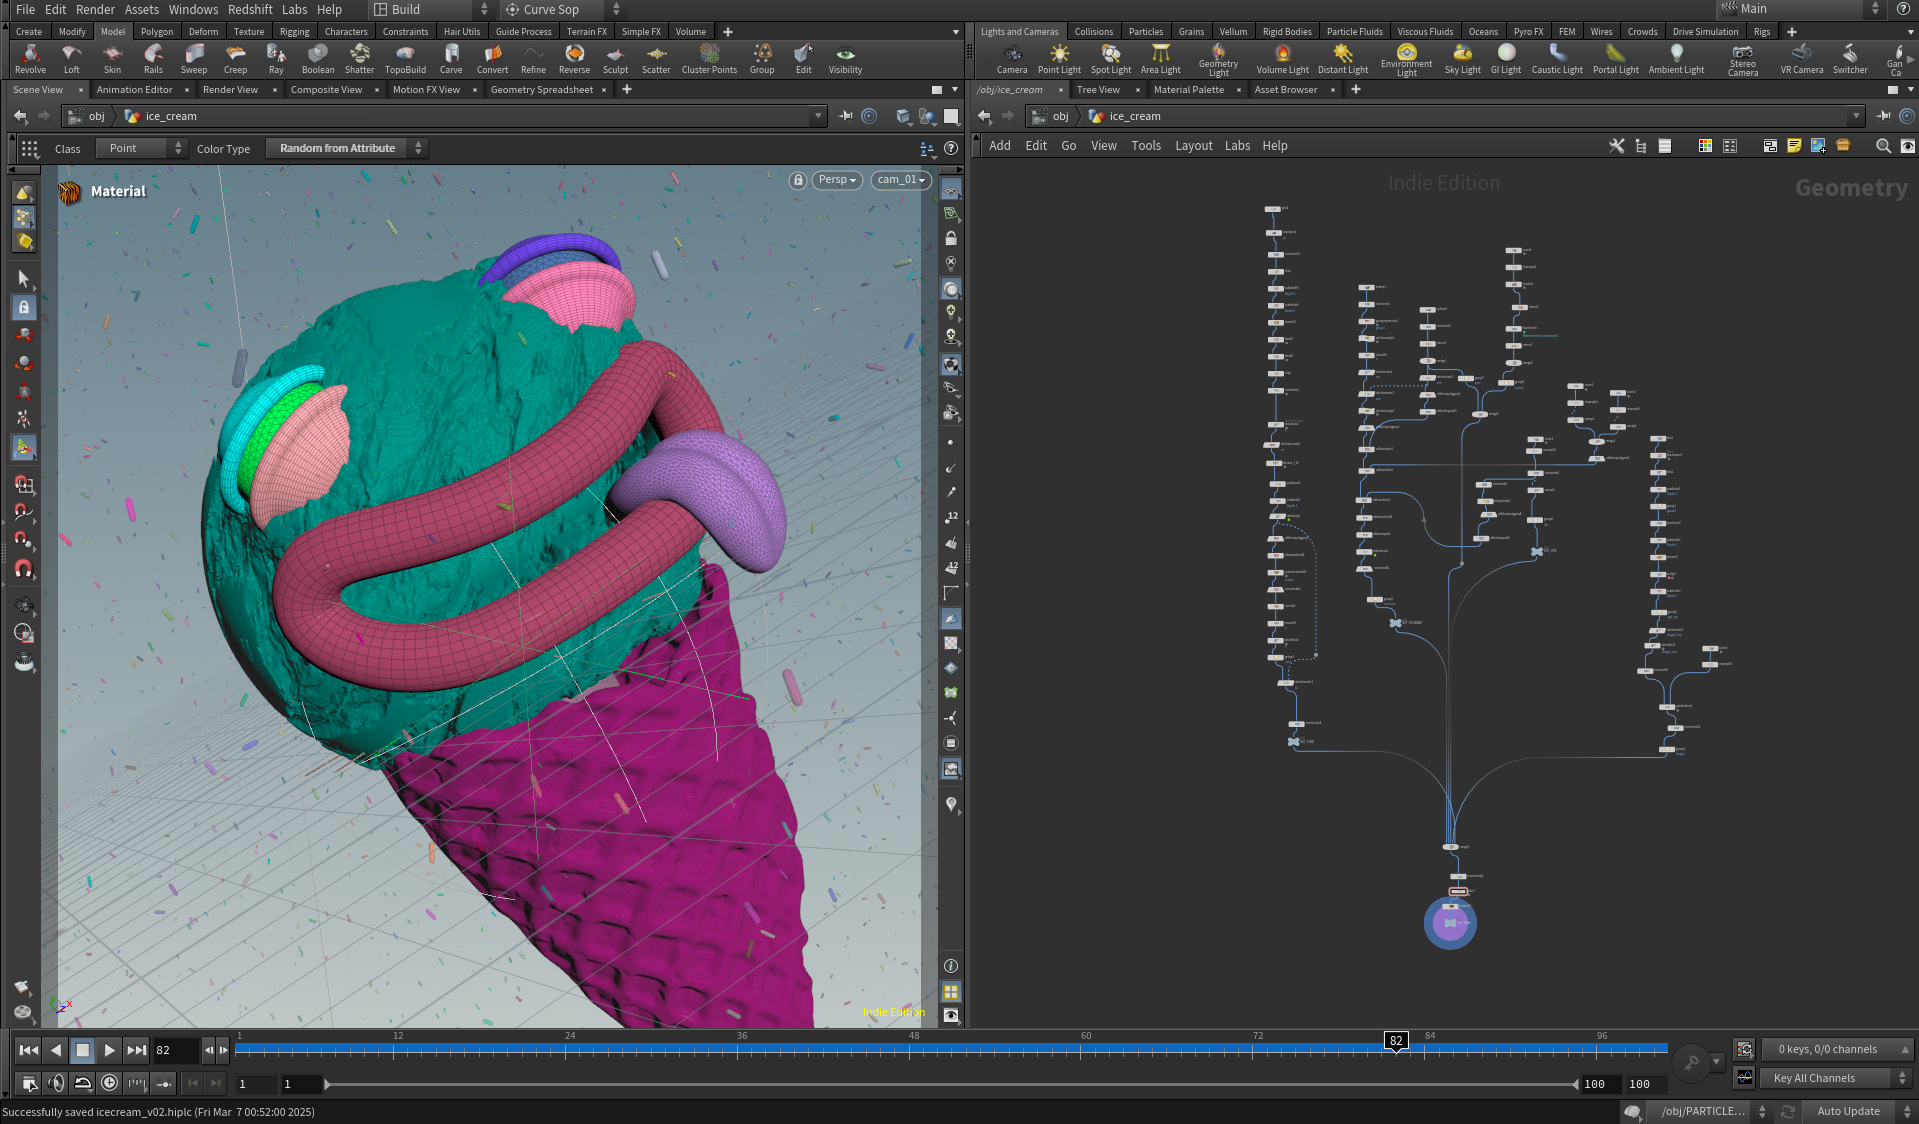1919x1124 pixels.
Task: Select the Revolve shelf tool
Action: [30, 59]
